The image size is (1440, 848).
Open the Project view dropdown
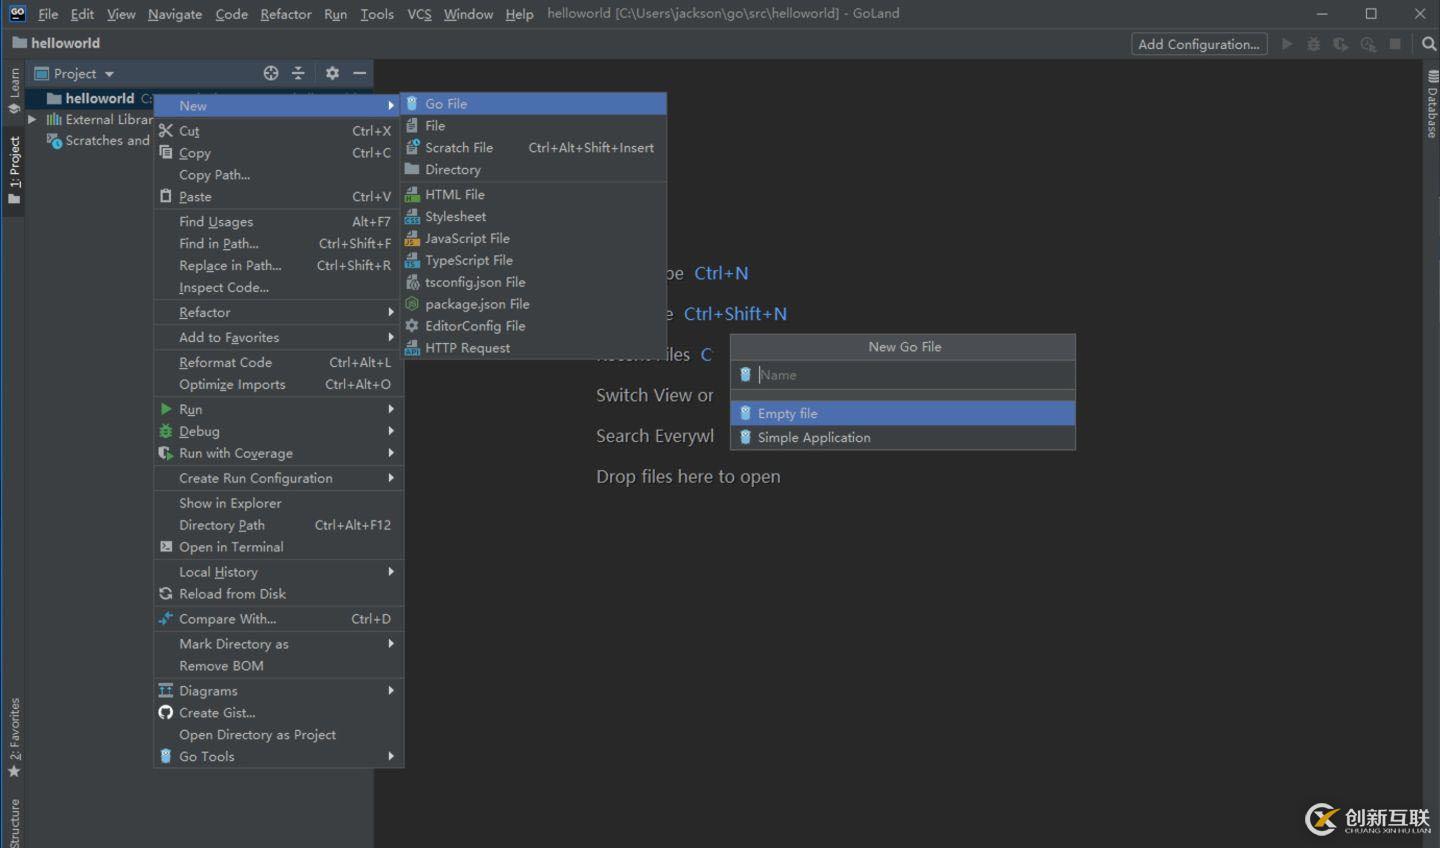pos(75,73)
